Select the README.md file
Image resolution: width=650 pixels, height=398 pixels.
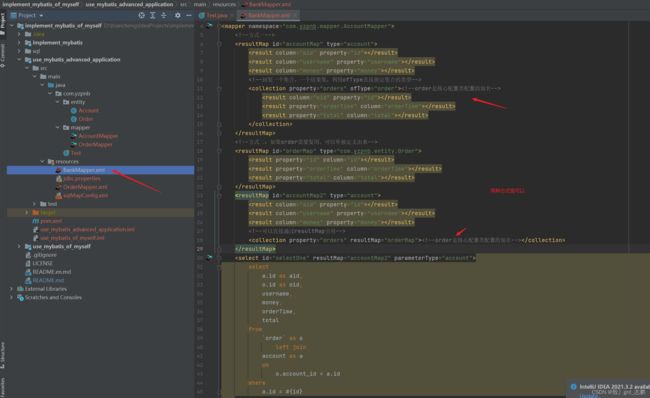click(x=49, y=280)
